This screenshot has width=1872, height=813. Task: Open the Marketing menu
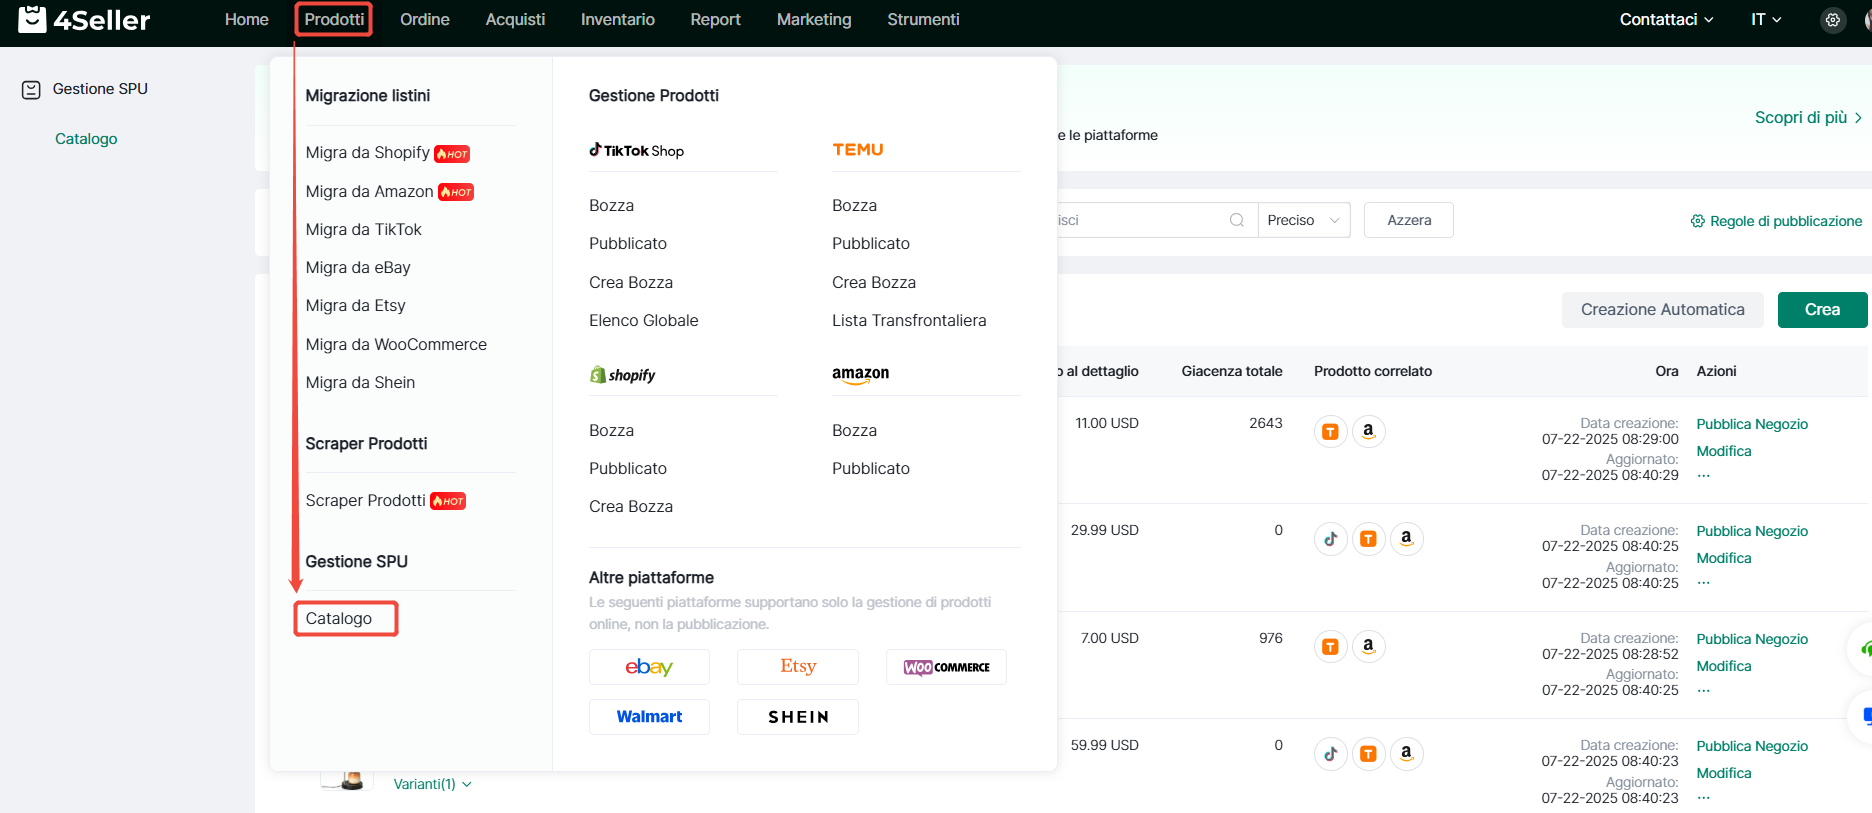(x=814, y=20)
